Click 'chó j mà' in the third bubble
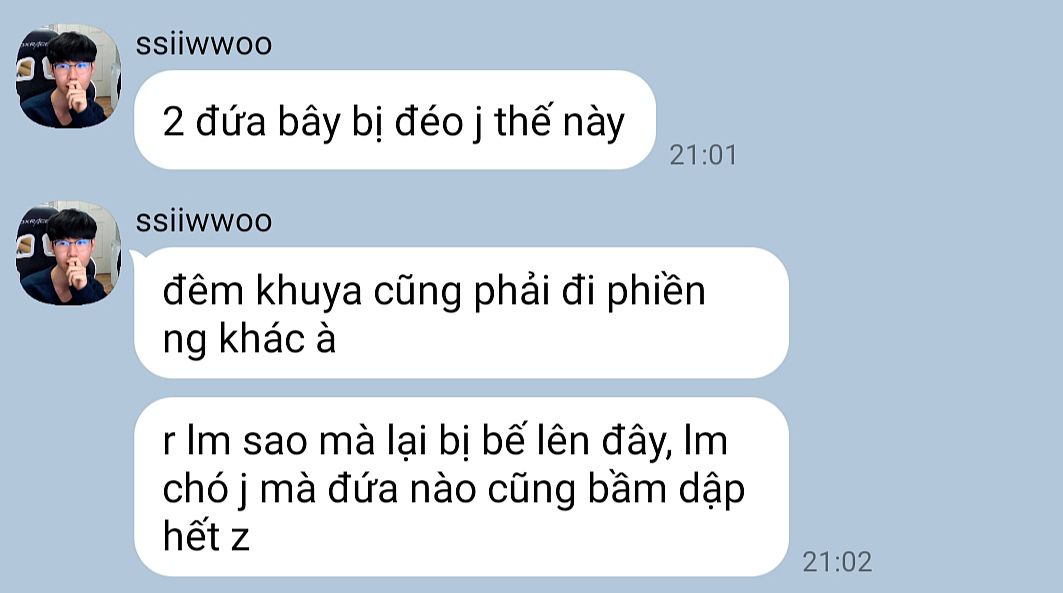 (x=239, y=489)
